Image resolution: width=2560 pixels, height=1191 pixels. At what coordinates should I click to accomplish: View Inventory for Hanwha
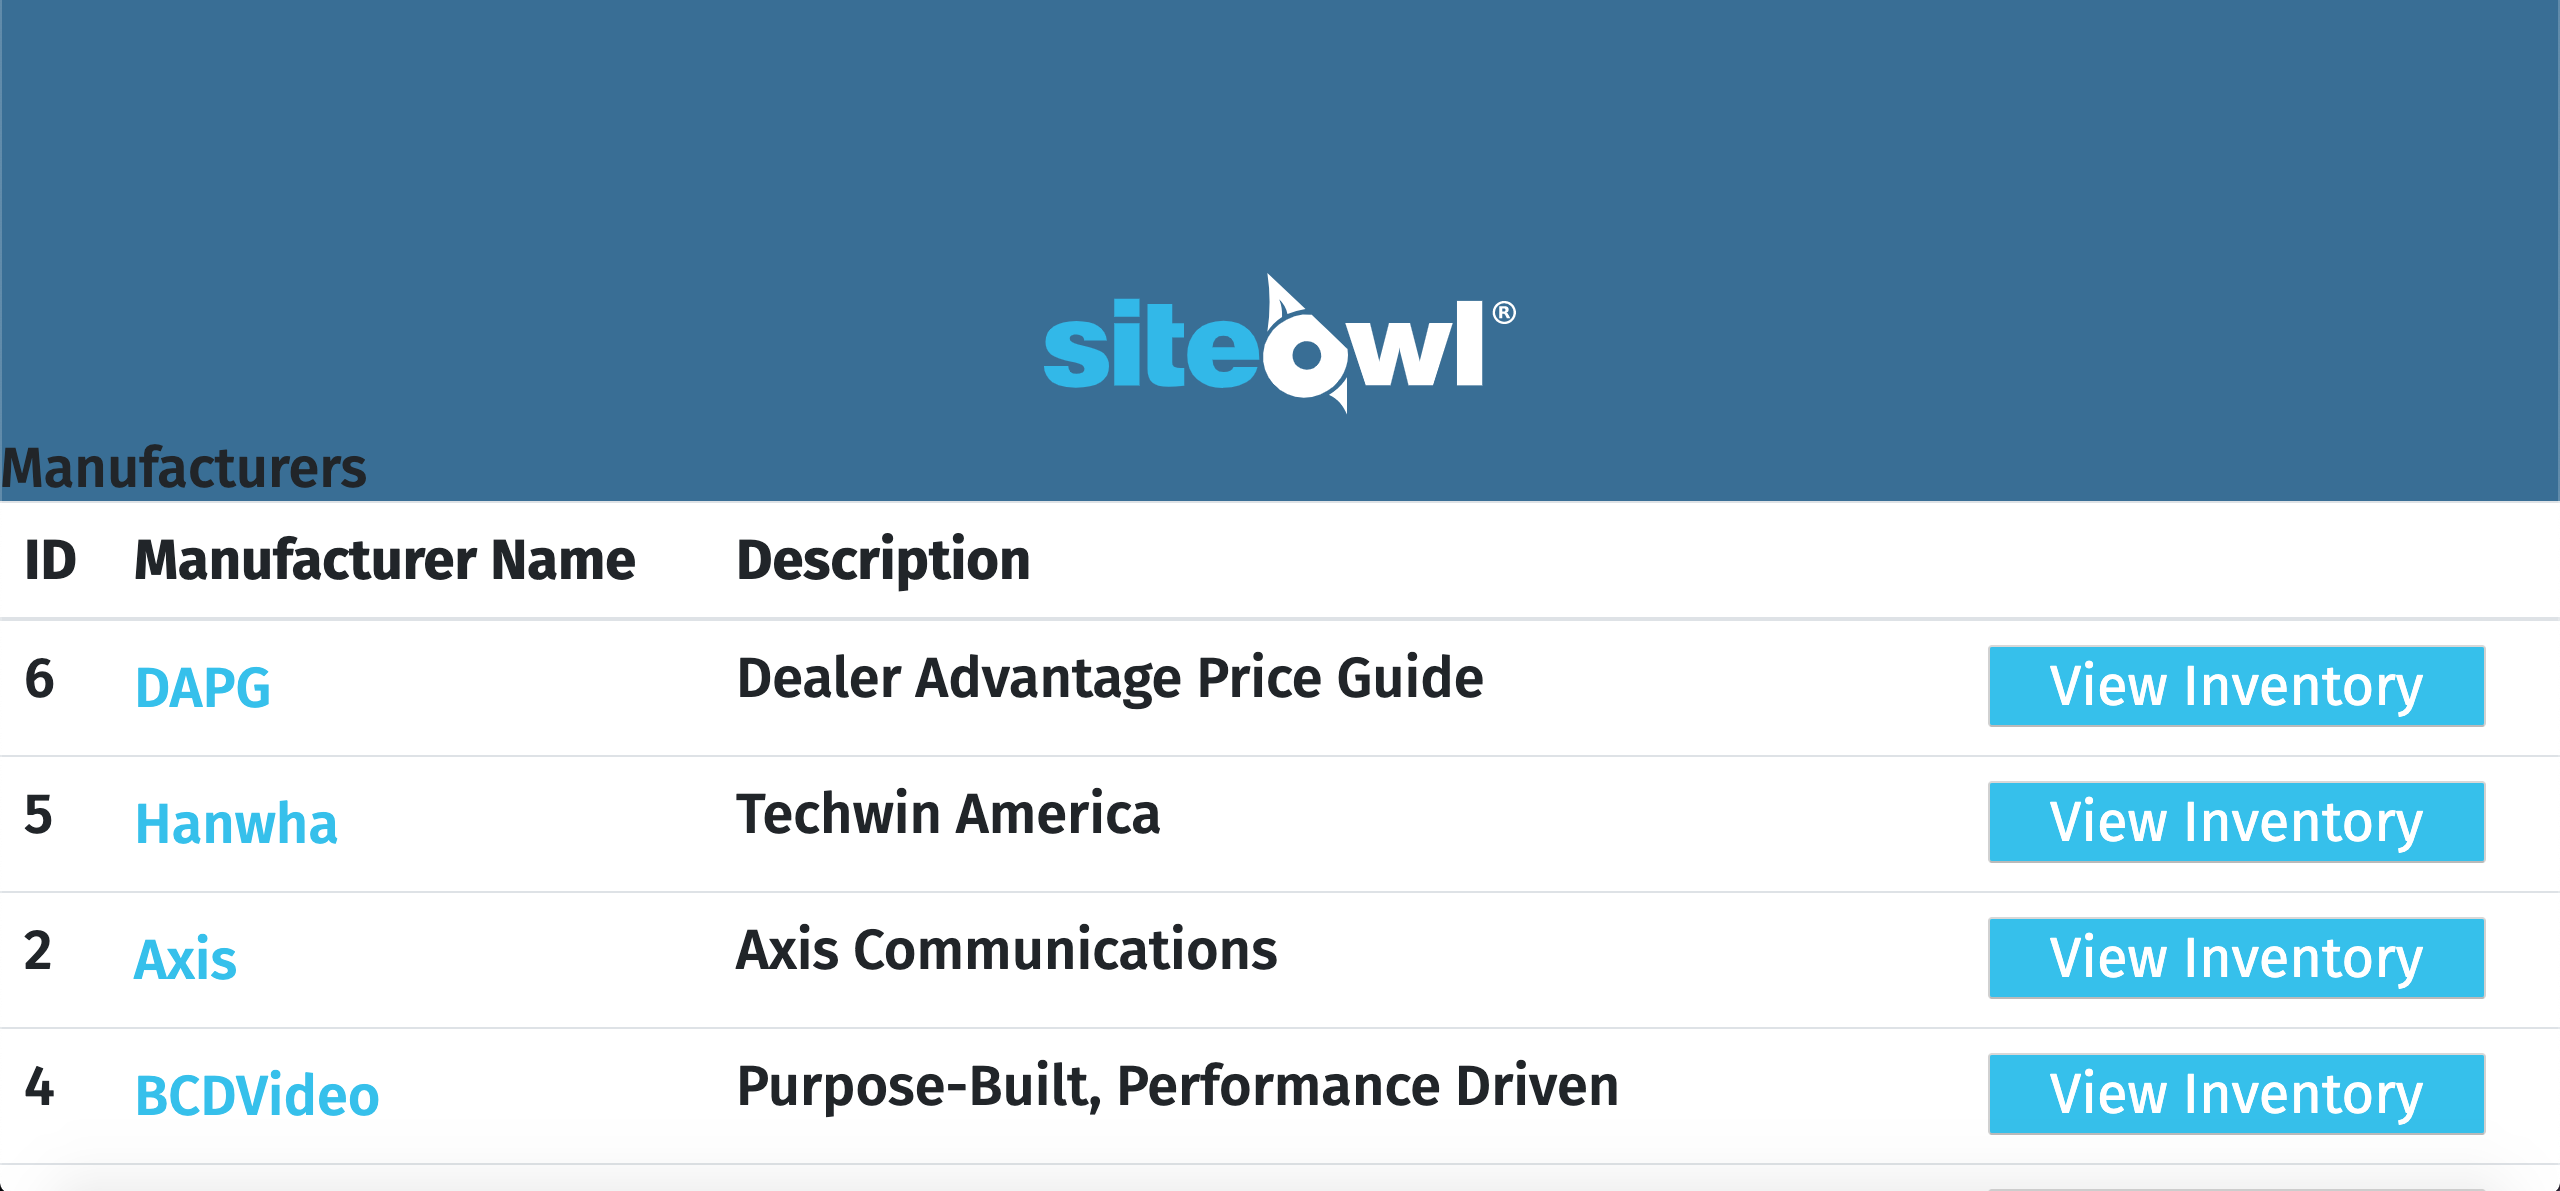pos(2236,822)
